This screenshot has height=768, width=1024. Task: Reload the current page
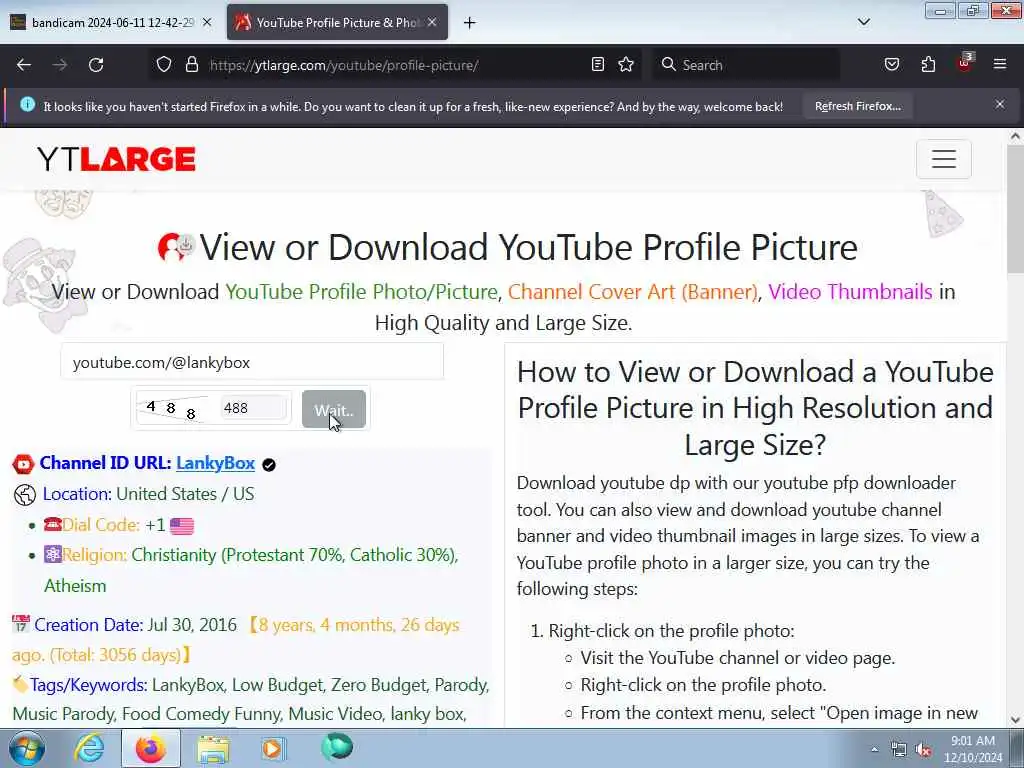[96, 65]
